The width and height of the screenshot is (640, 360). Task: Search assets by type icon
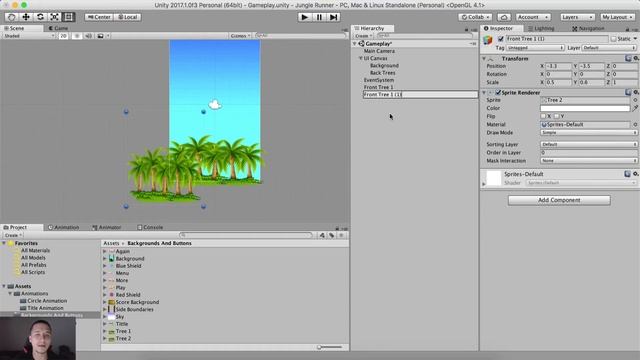pos(322,235)
